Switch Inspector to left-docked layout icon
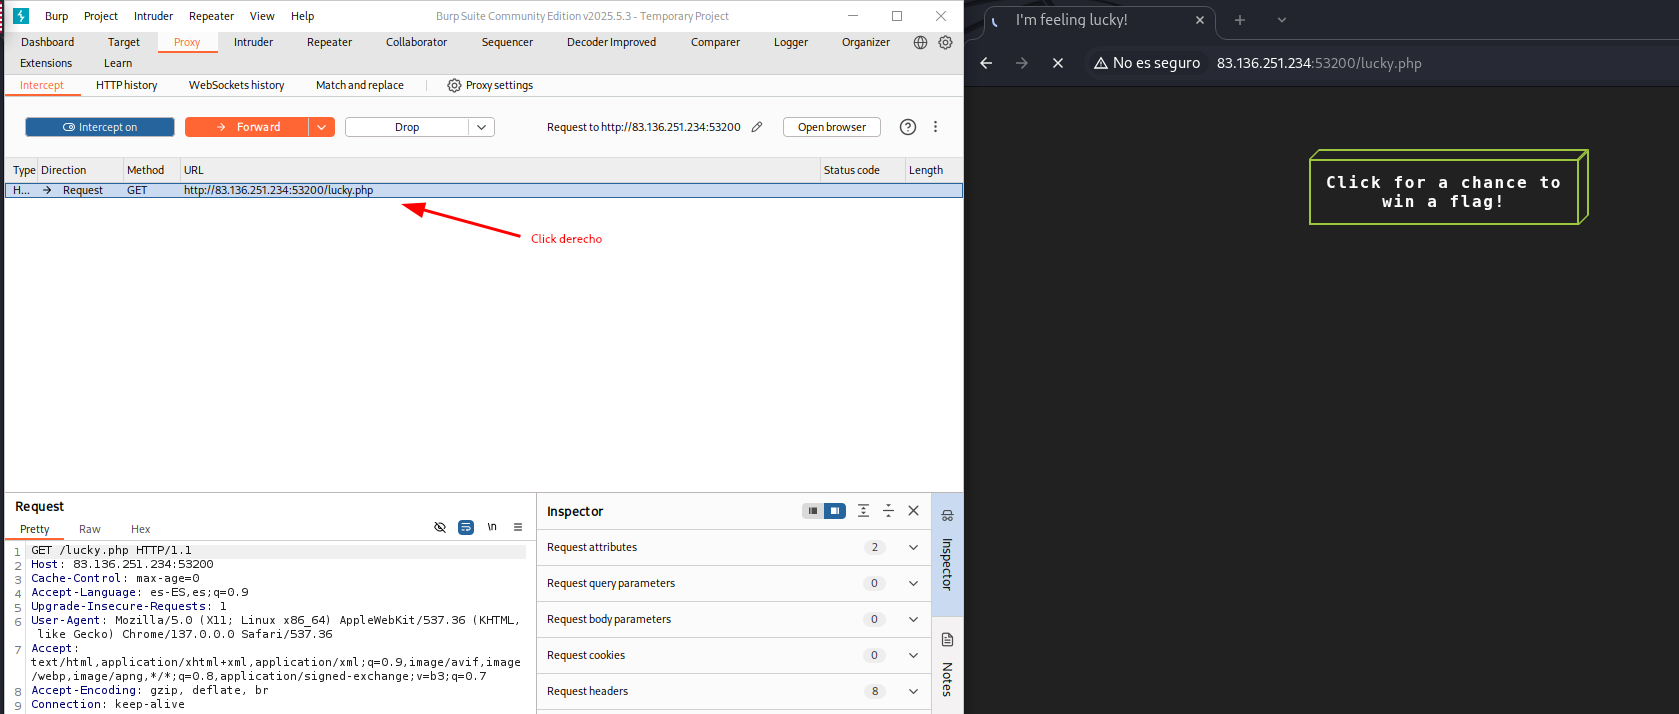Screen dimensions: 1679x714 point(813,511)
